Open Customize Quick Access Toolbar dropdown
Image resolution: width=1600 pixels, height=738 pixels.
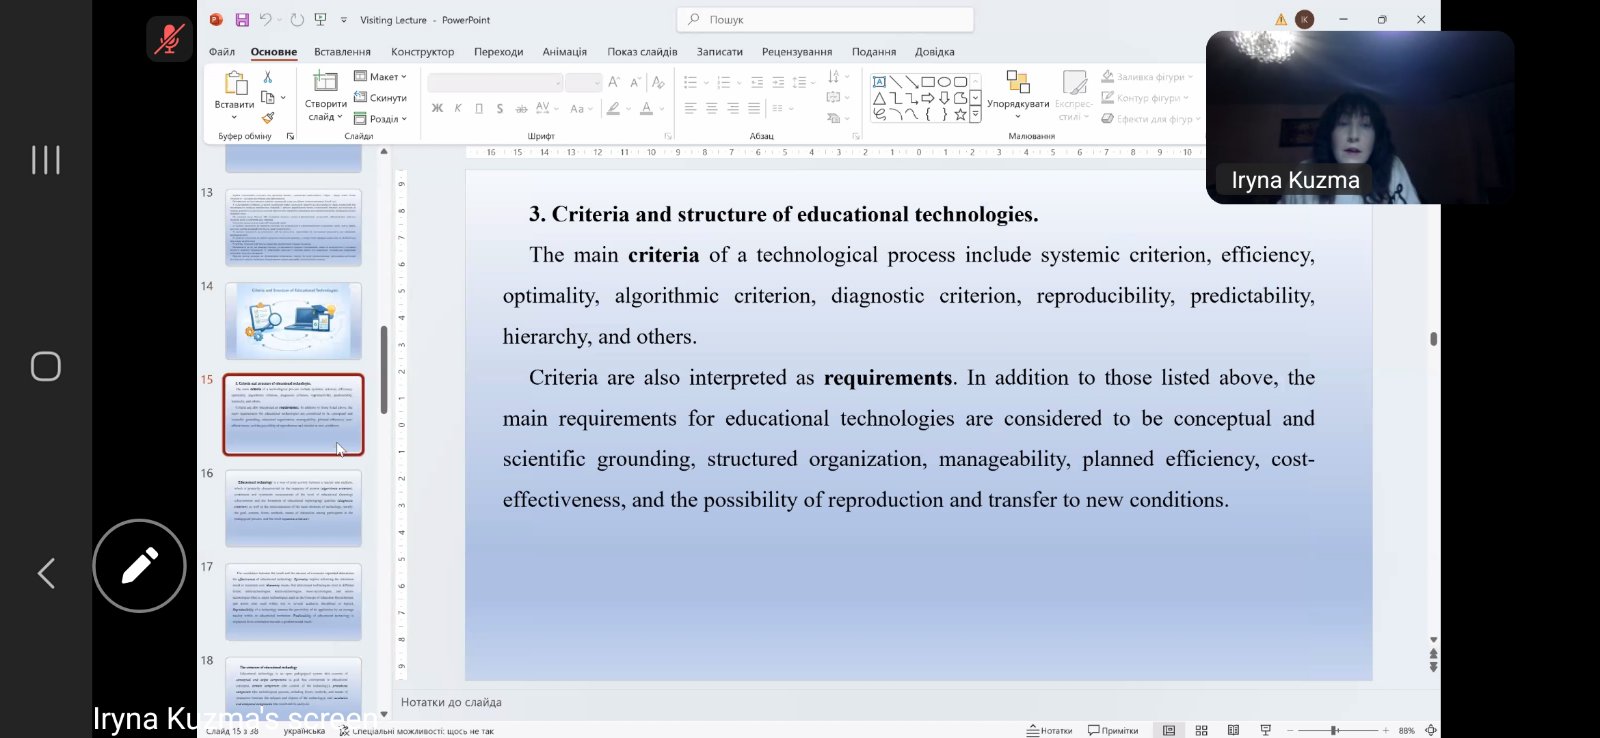344,20
